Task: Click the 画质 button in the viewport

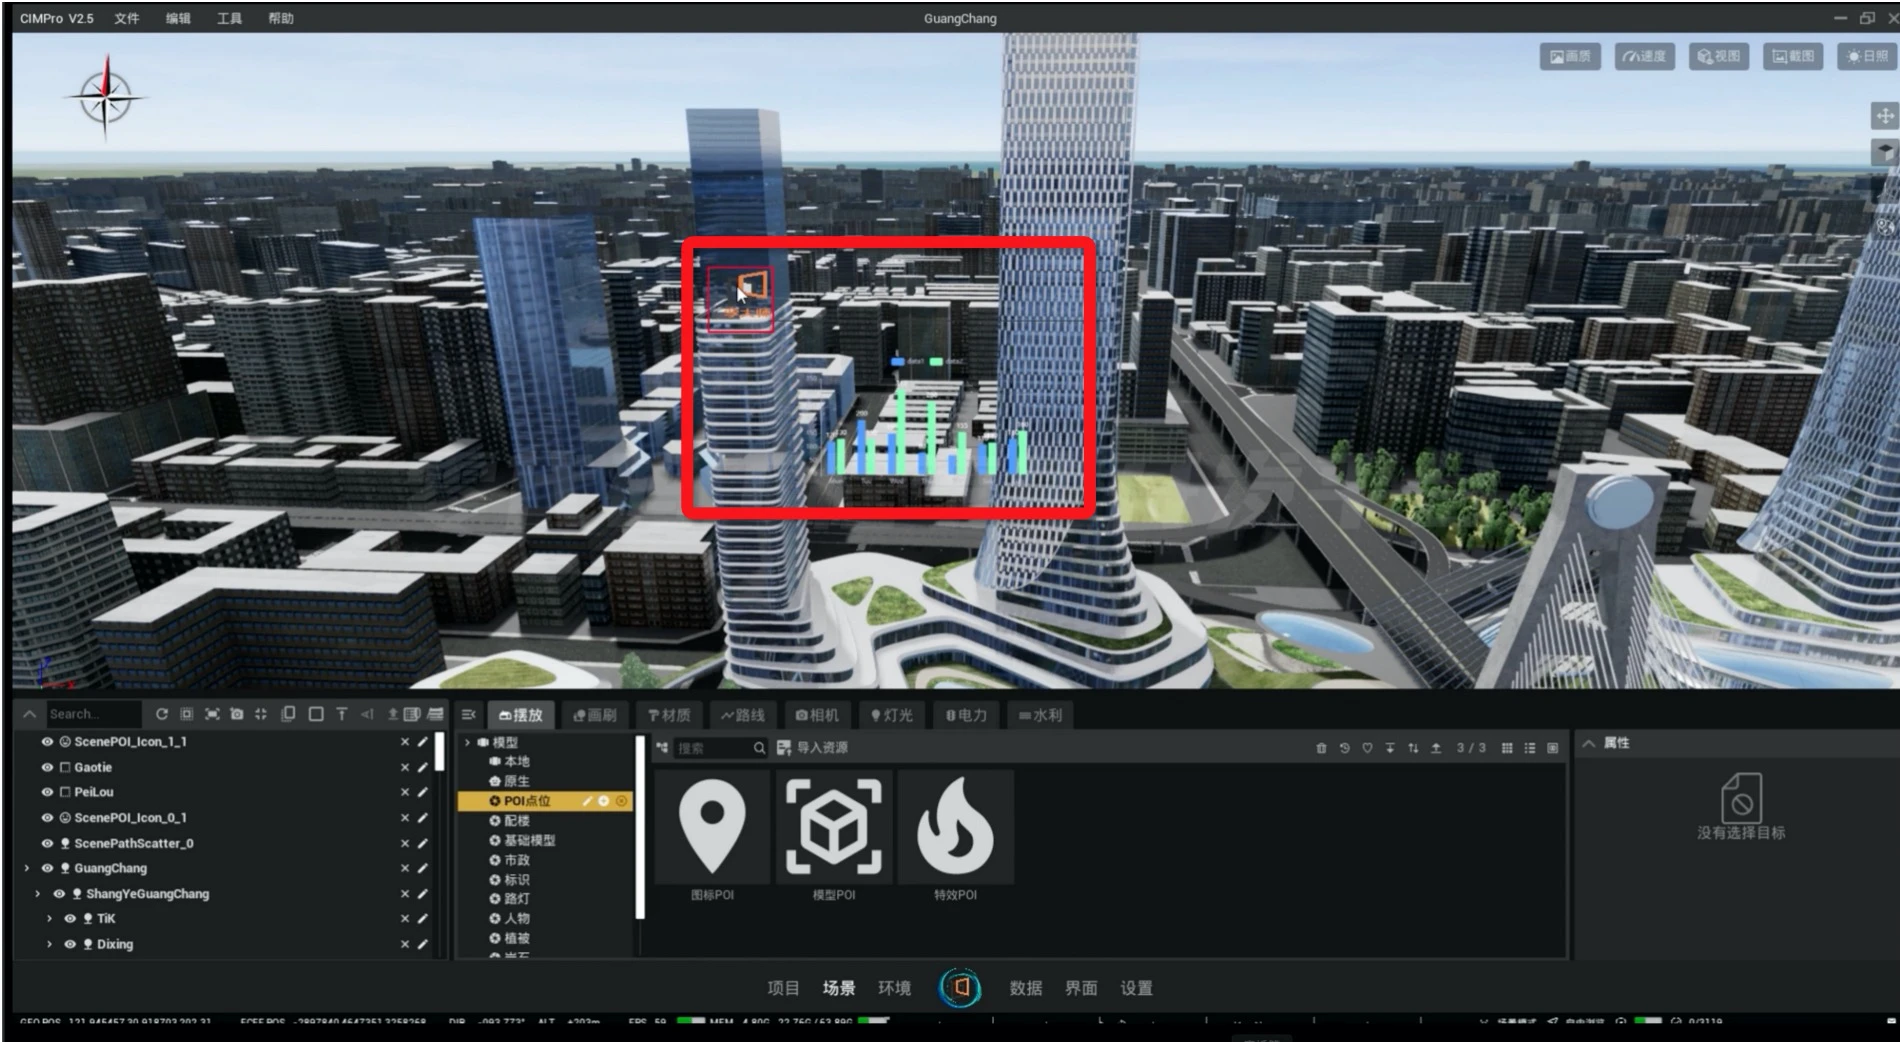Action: click(1570, 56)
